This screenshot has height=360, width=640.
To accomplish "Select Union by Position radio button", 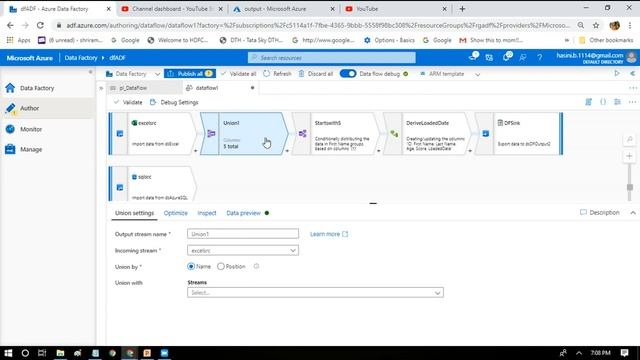I will point(220,266).
